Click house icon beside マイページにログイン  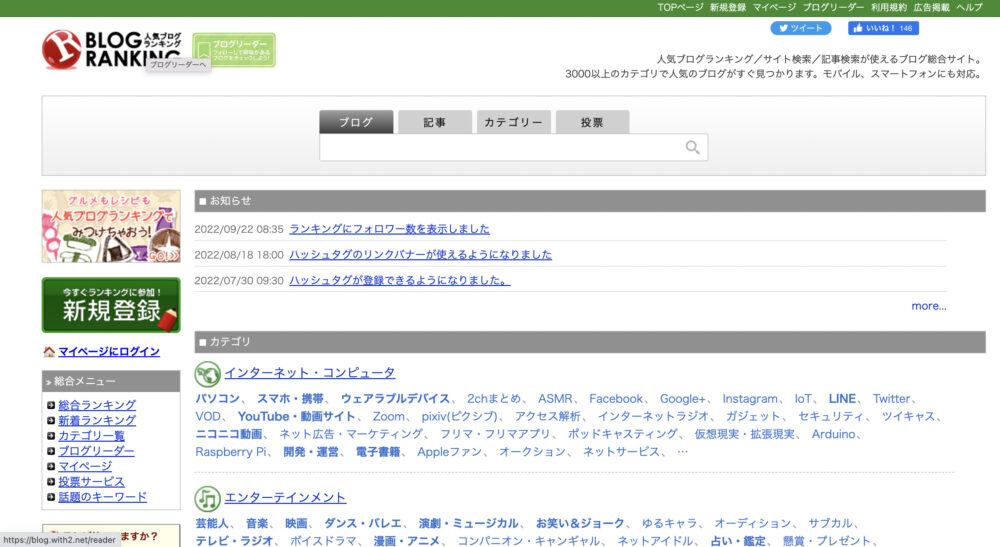(x=49, y=351)
